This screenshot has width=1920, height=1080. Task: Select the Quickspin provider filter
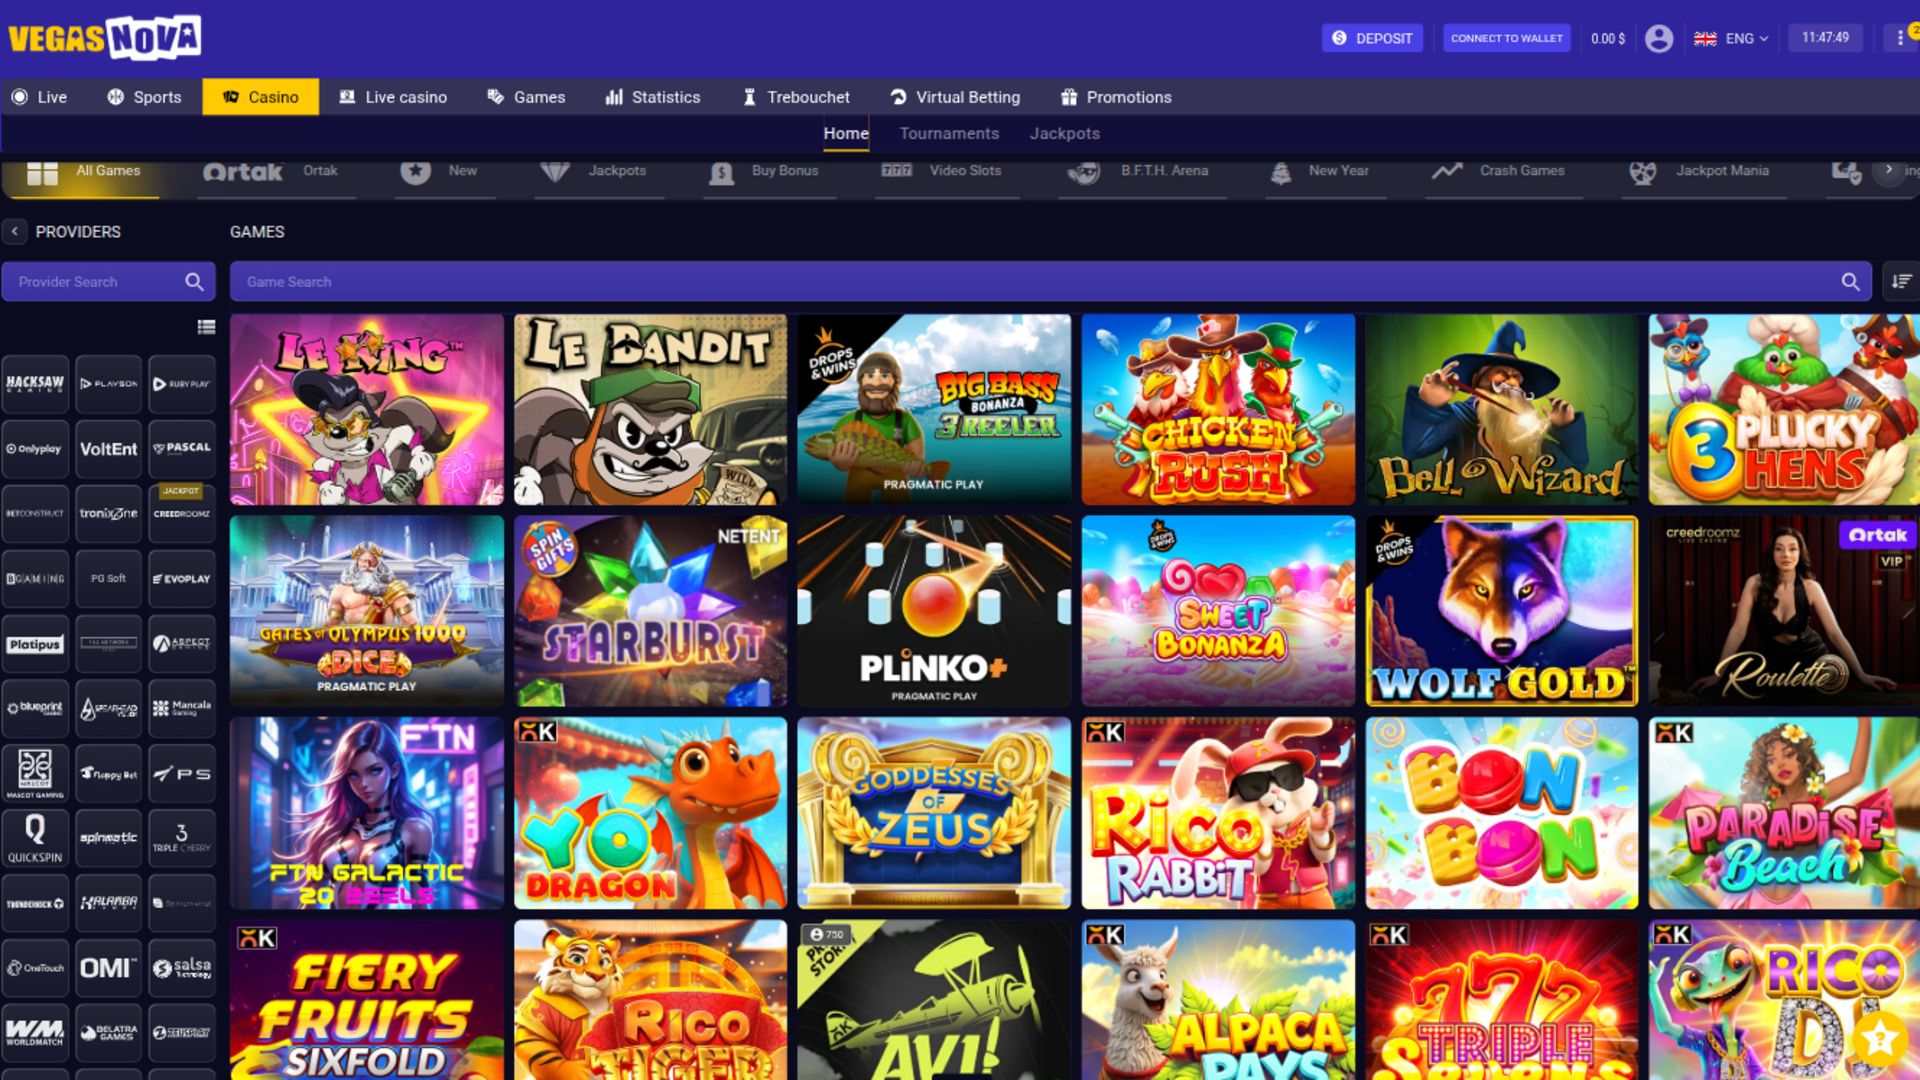pyautogui.click(x=35, y=838)
